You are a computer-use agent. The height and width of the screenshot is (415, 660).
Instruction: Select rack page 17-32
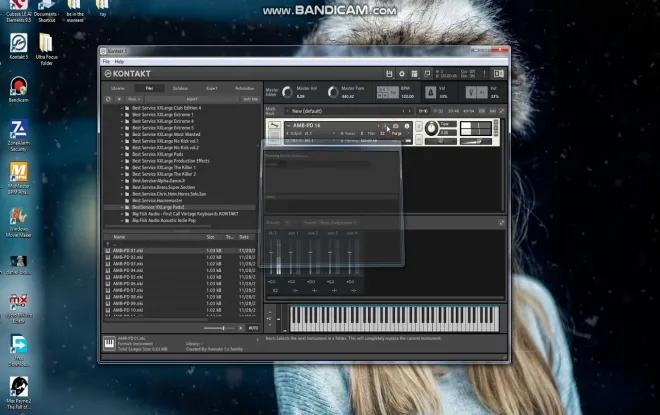[438, 111]
